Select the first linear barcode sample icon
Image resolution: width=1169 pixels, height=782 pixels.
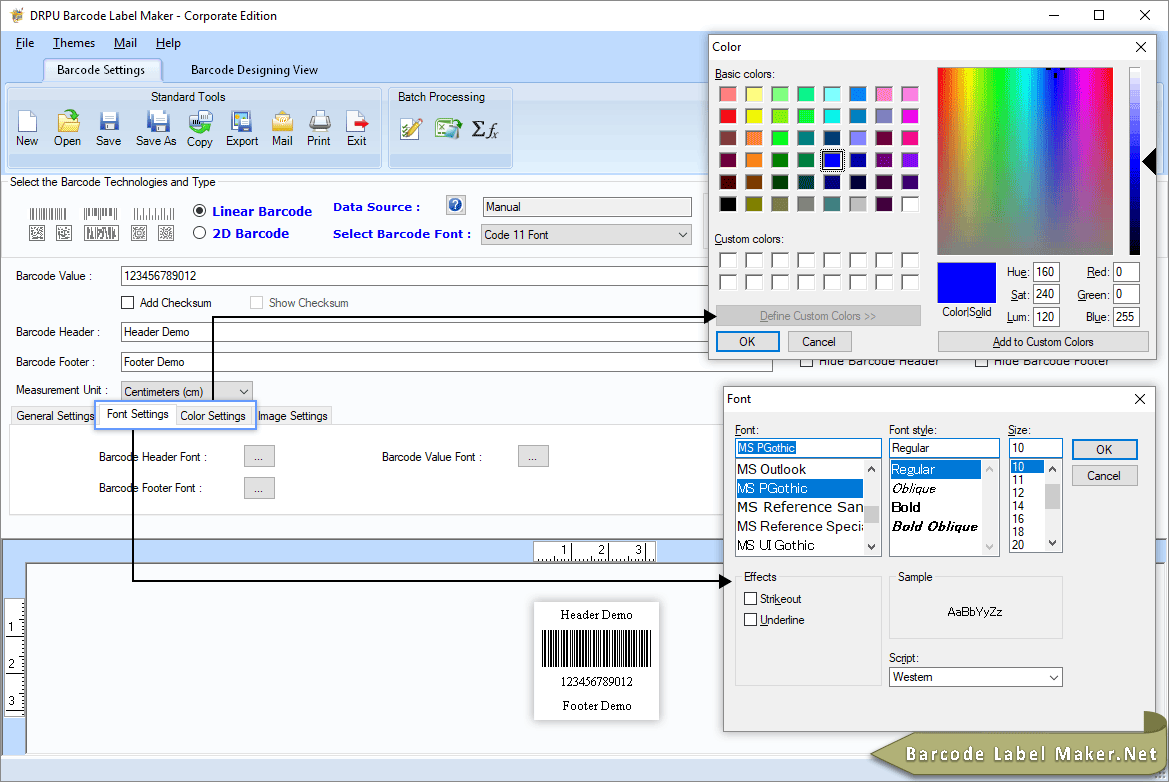(x=48, y=214)
